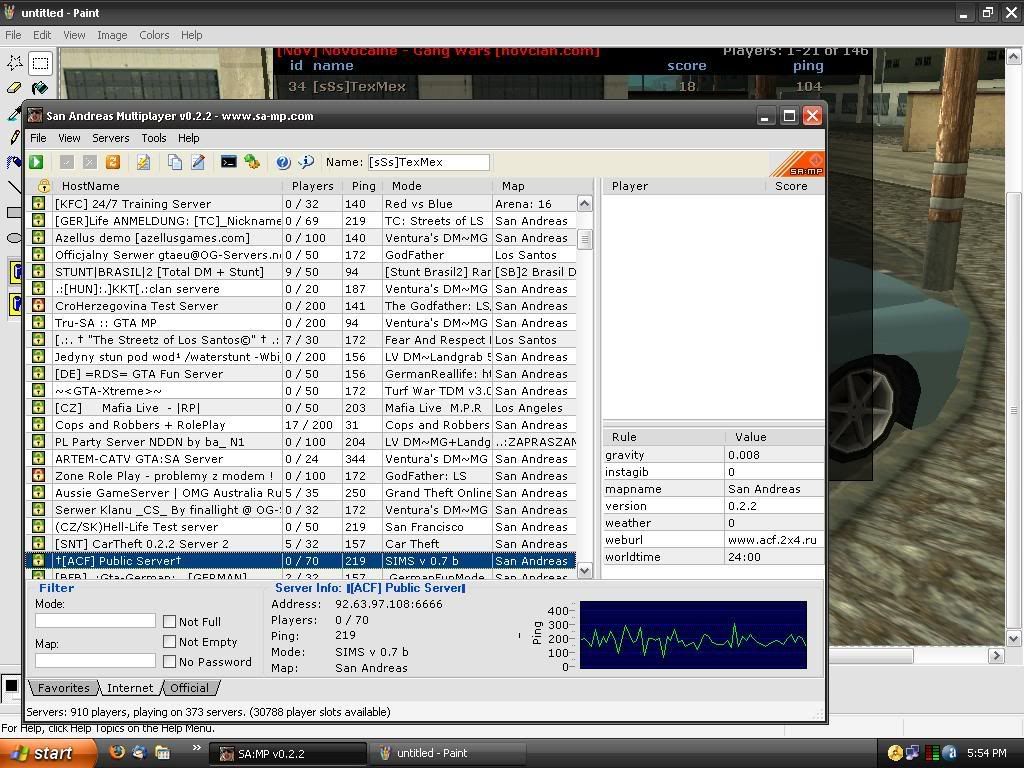Click the padlock column header icon
This screenshot has height=768, width=1024.
[44, 186]
